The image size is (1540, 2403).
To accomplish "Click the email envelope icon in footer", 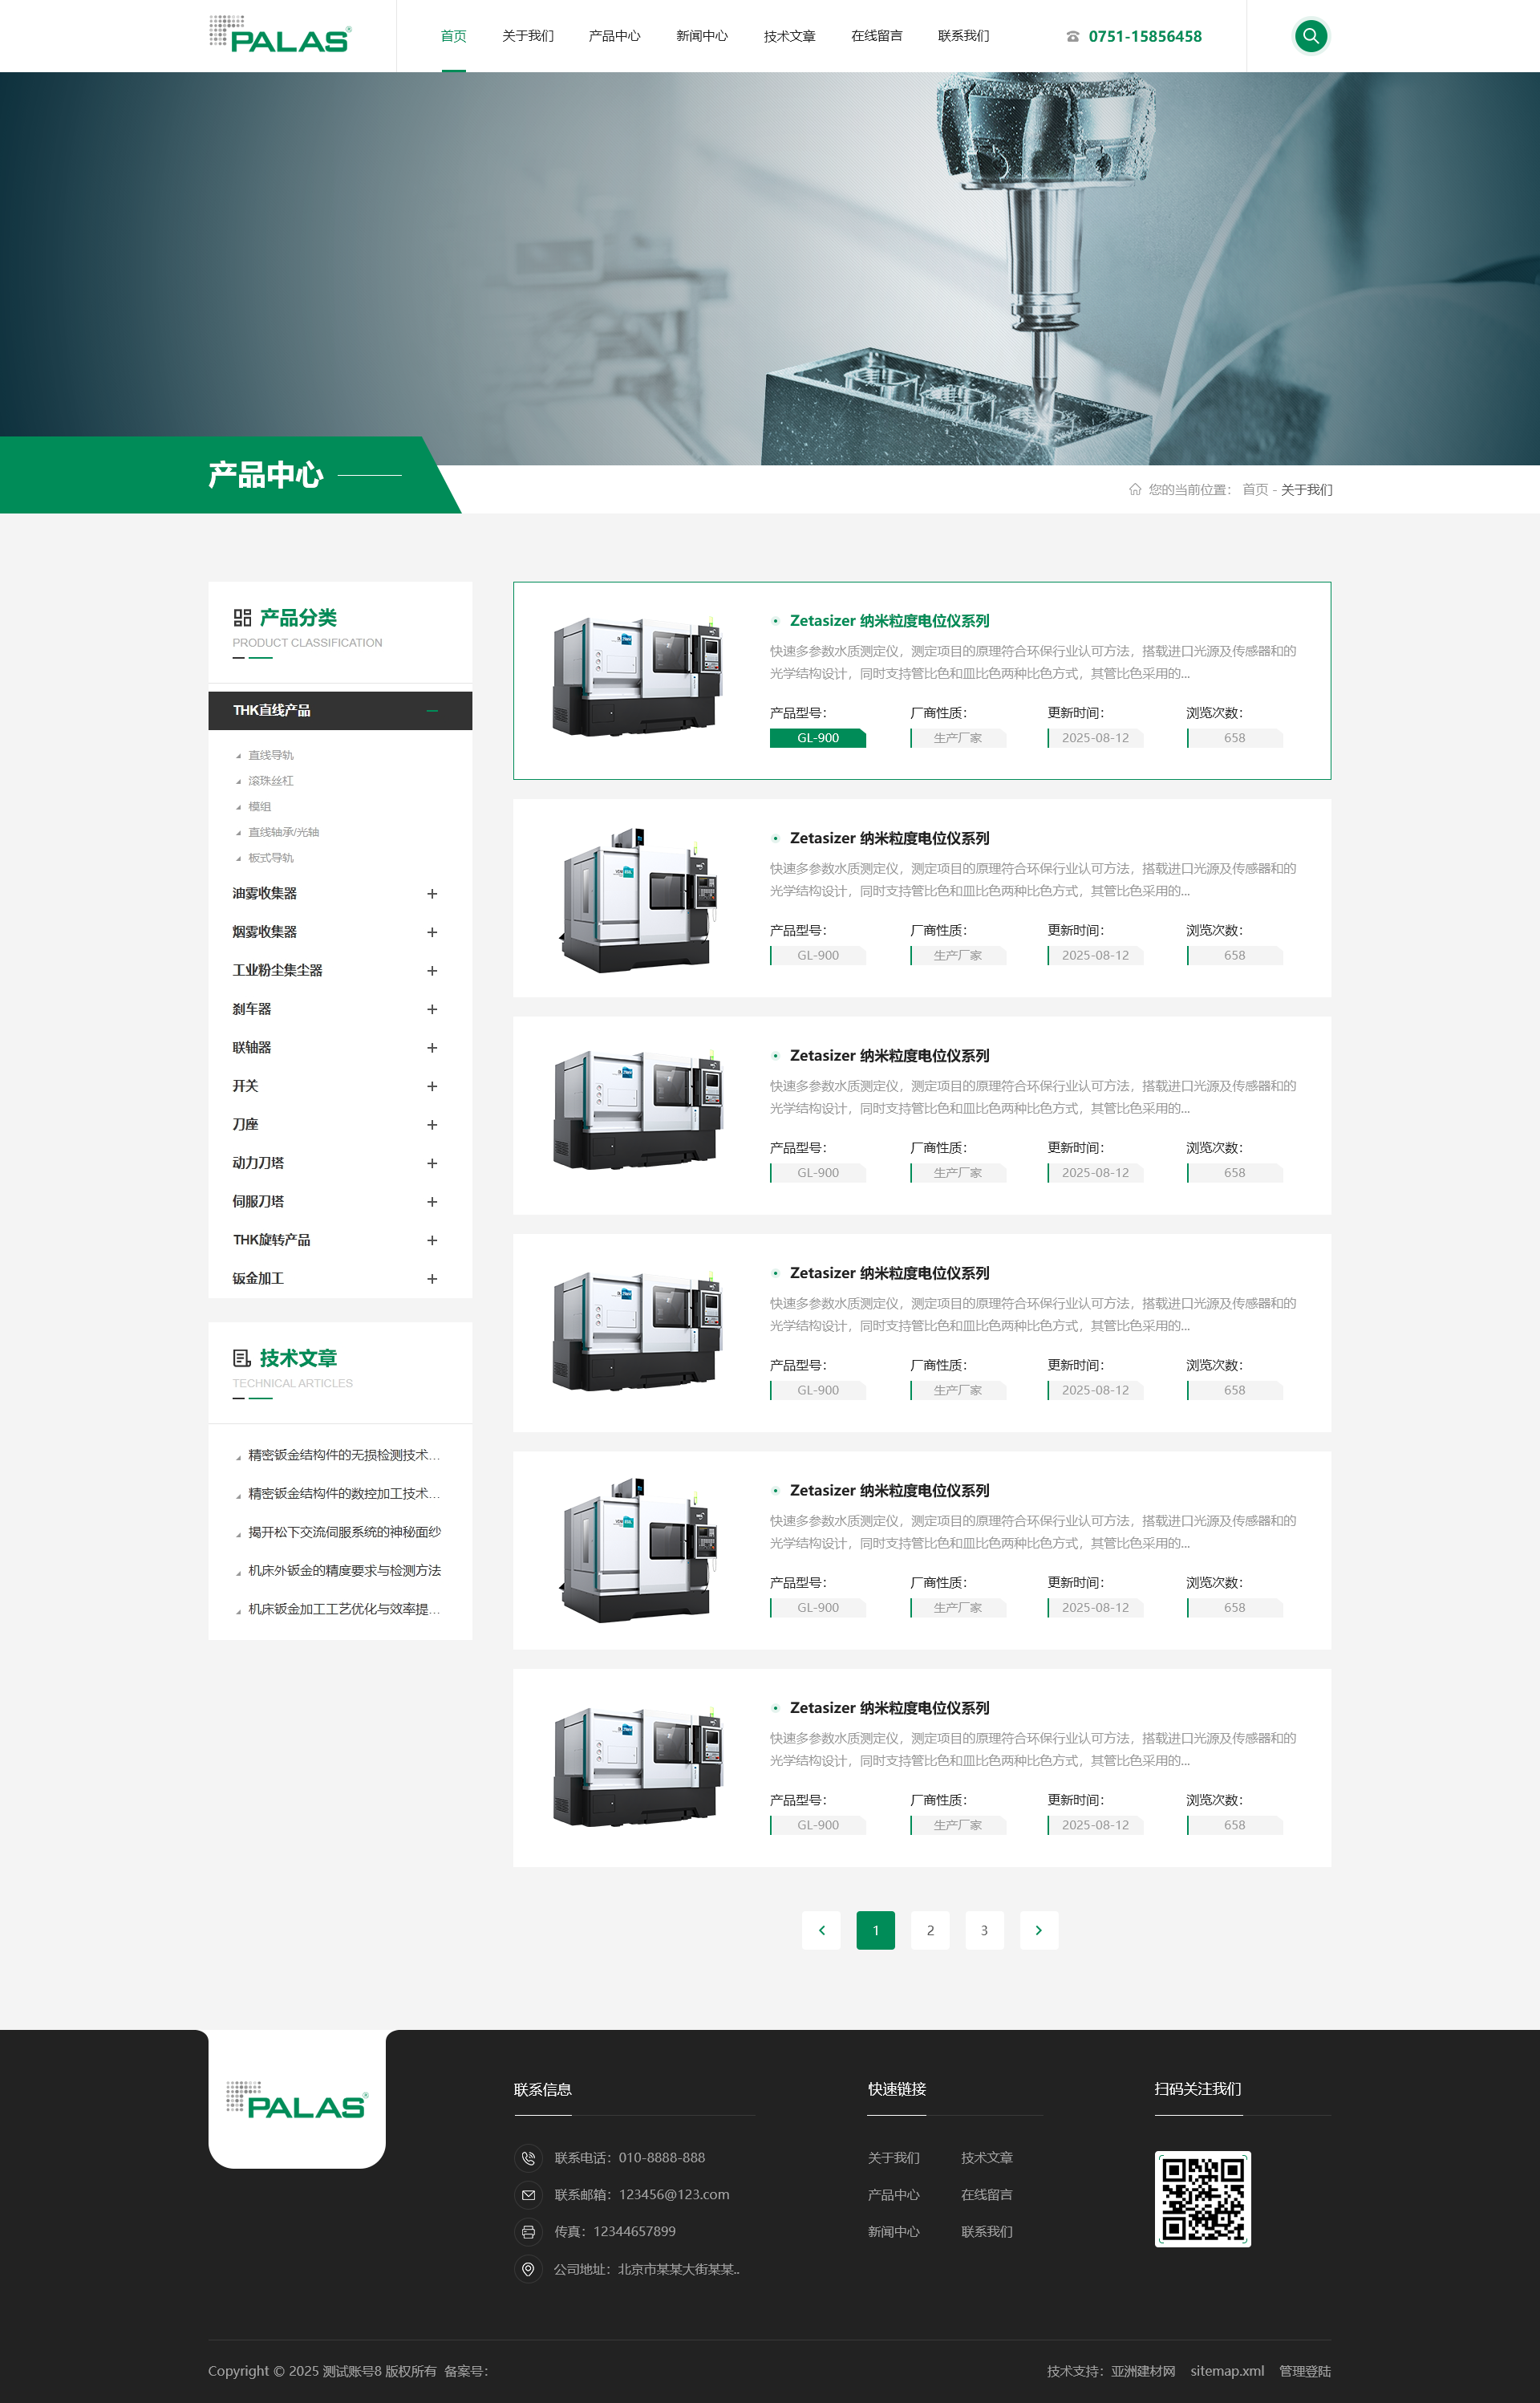I will [x=528, y=2194].
